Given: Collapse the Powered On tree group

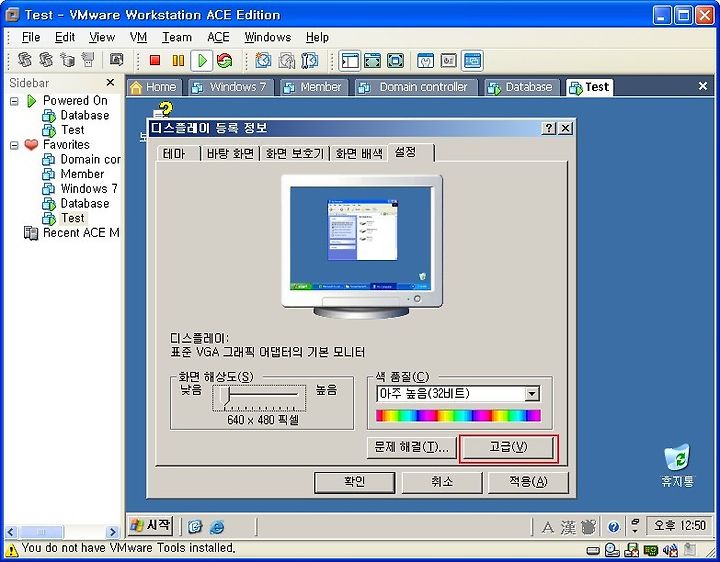Looking at the screenshot, I should point(14,101).
